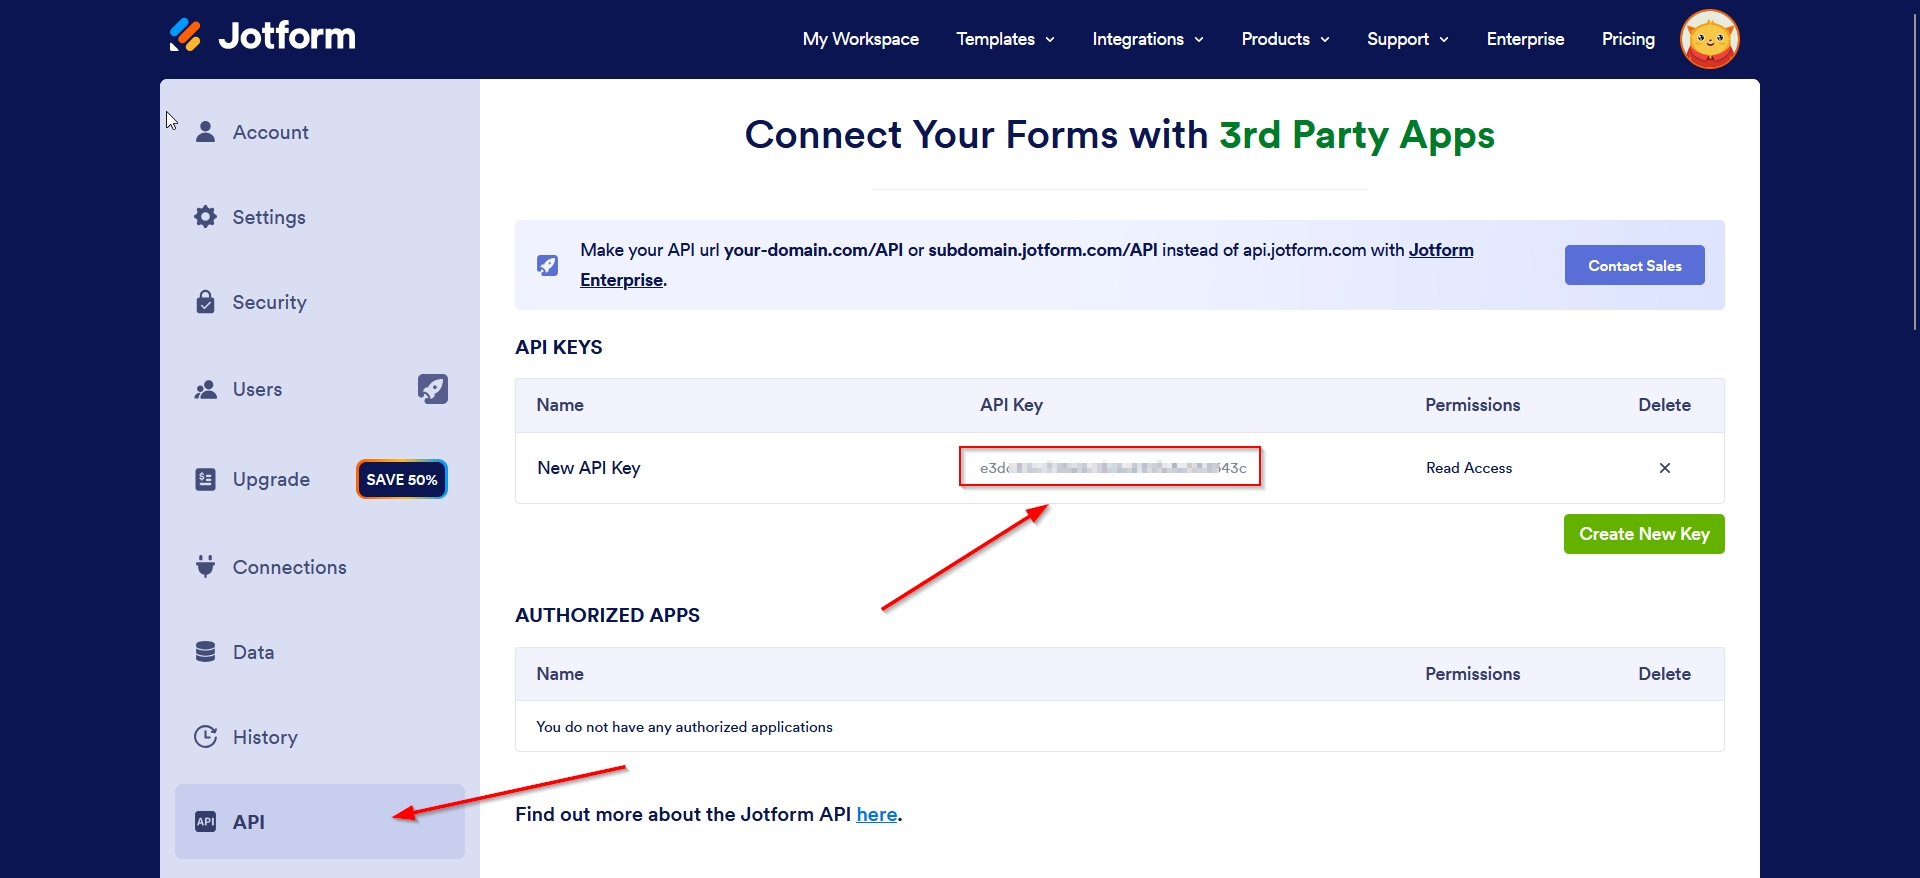This screenshot has width=1920, height=878.
Task: Expand the Integrations dropdown
Action: (x=1148, y=39)
